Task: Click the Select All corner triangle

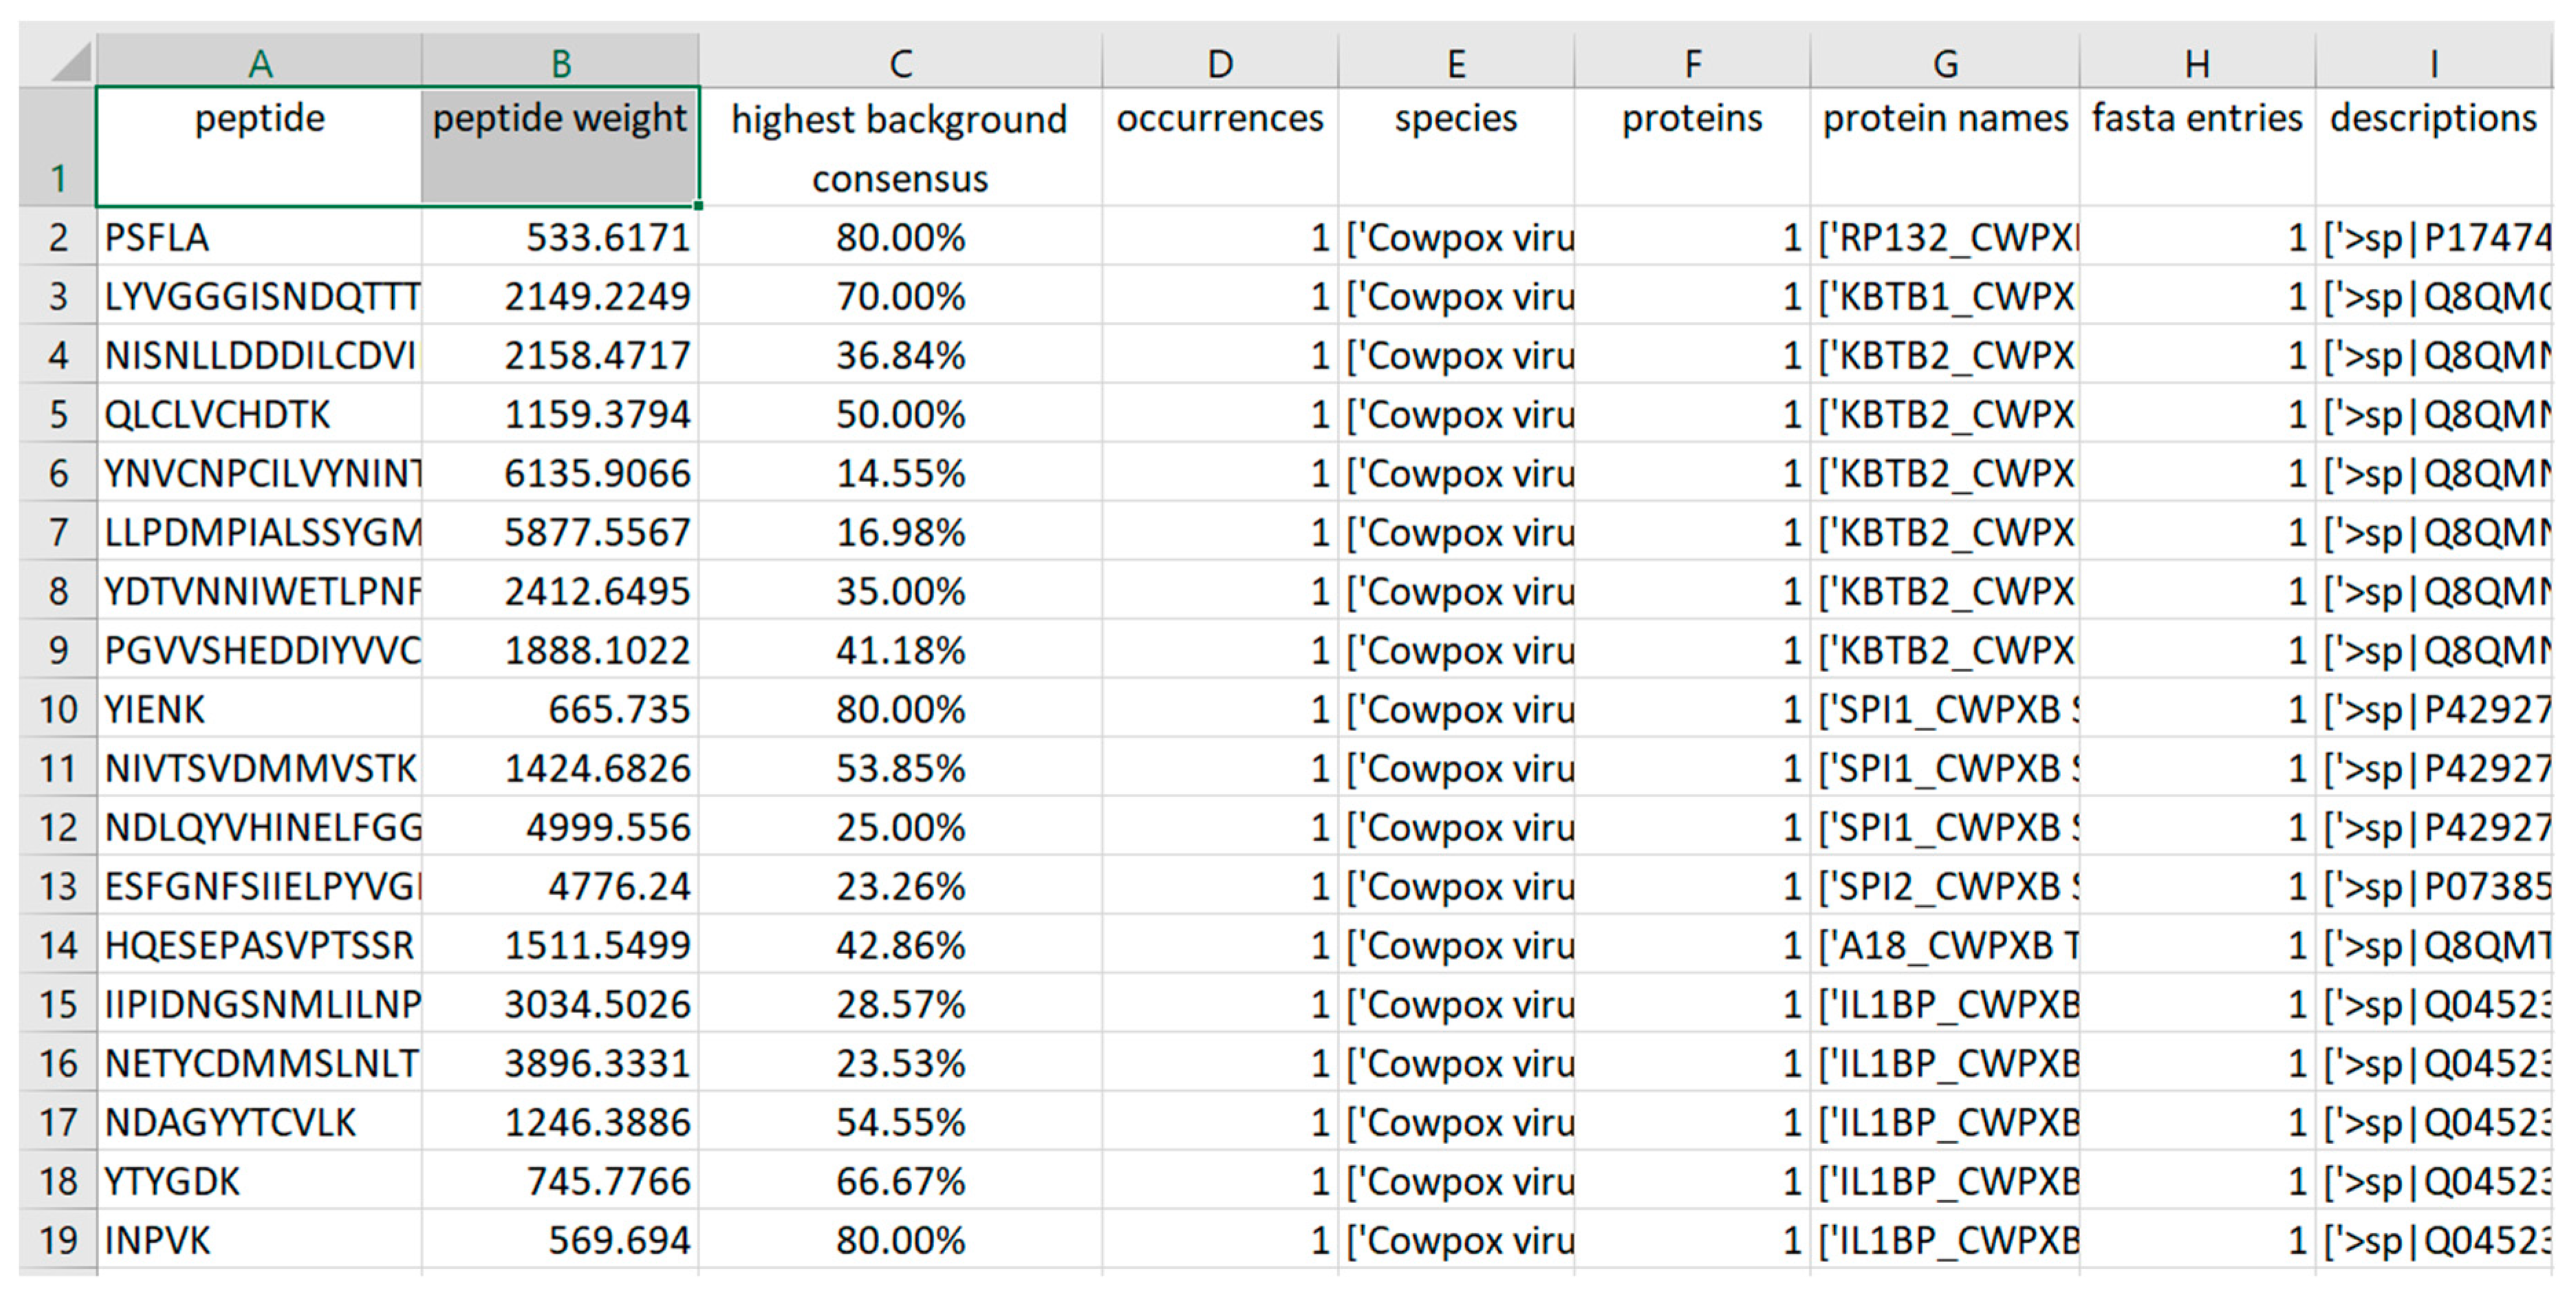Action: pyautogui.click(x=71, y=62)
